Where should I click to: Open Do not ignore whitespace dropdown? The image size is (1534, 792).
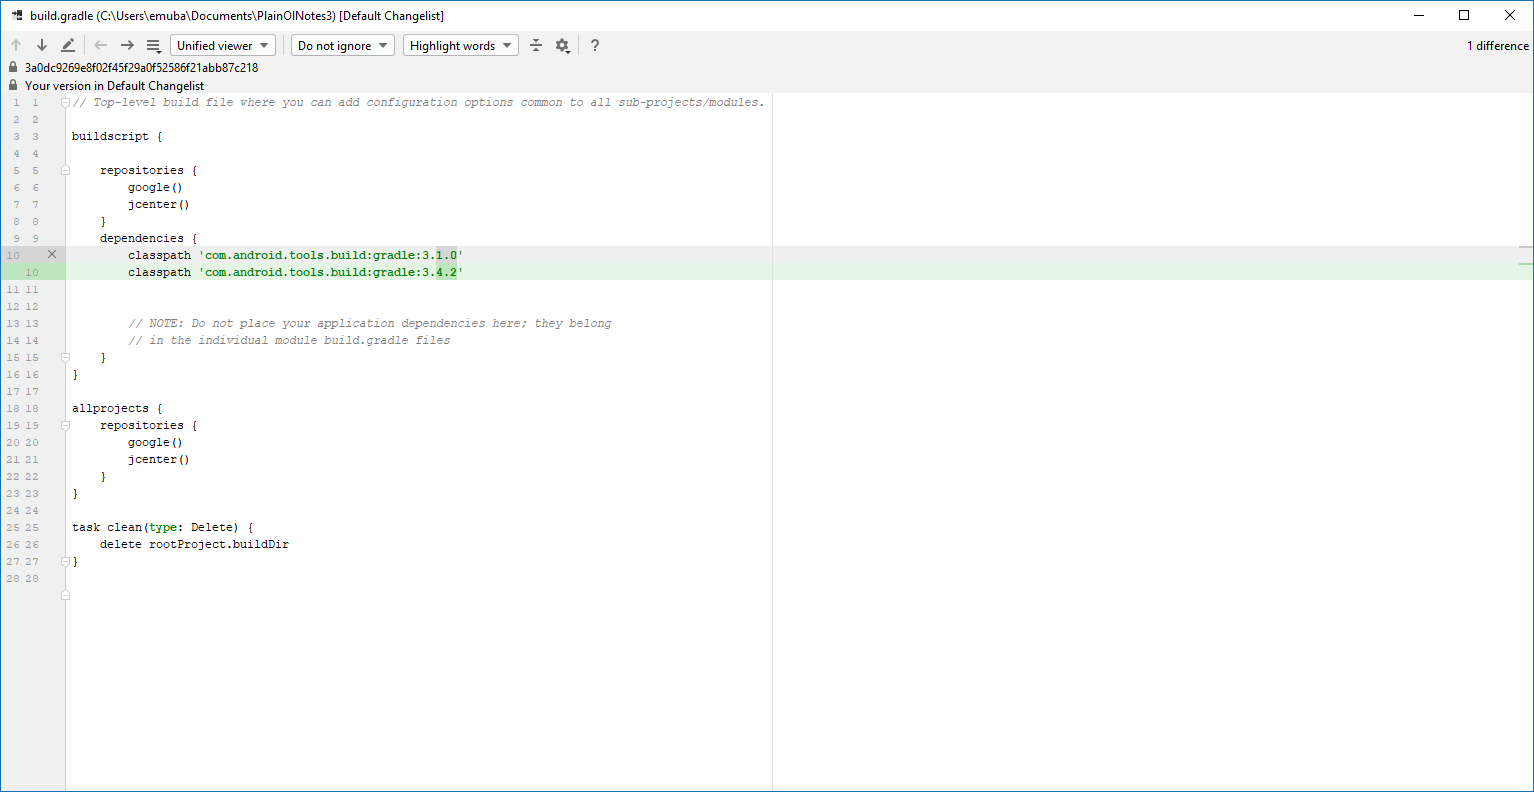coord(343,45)
